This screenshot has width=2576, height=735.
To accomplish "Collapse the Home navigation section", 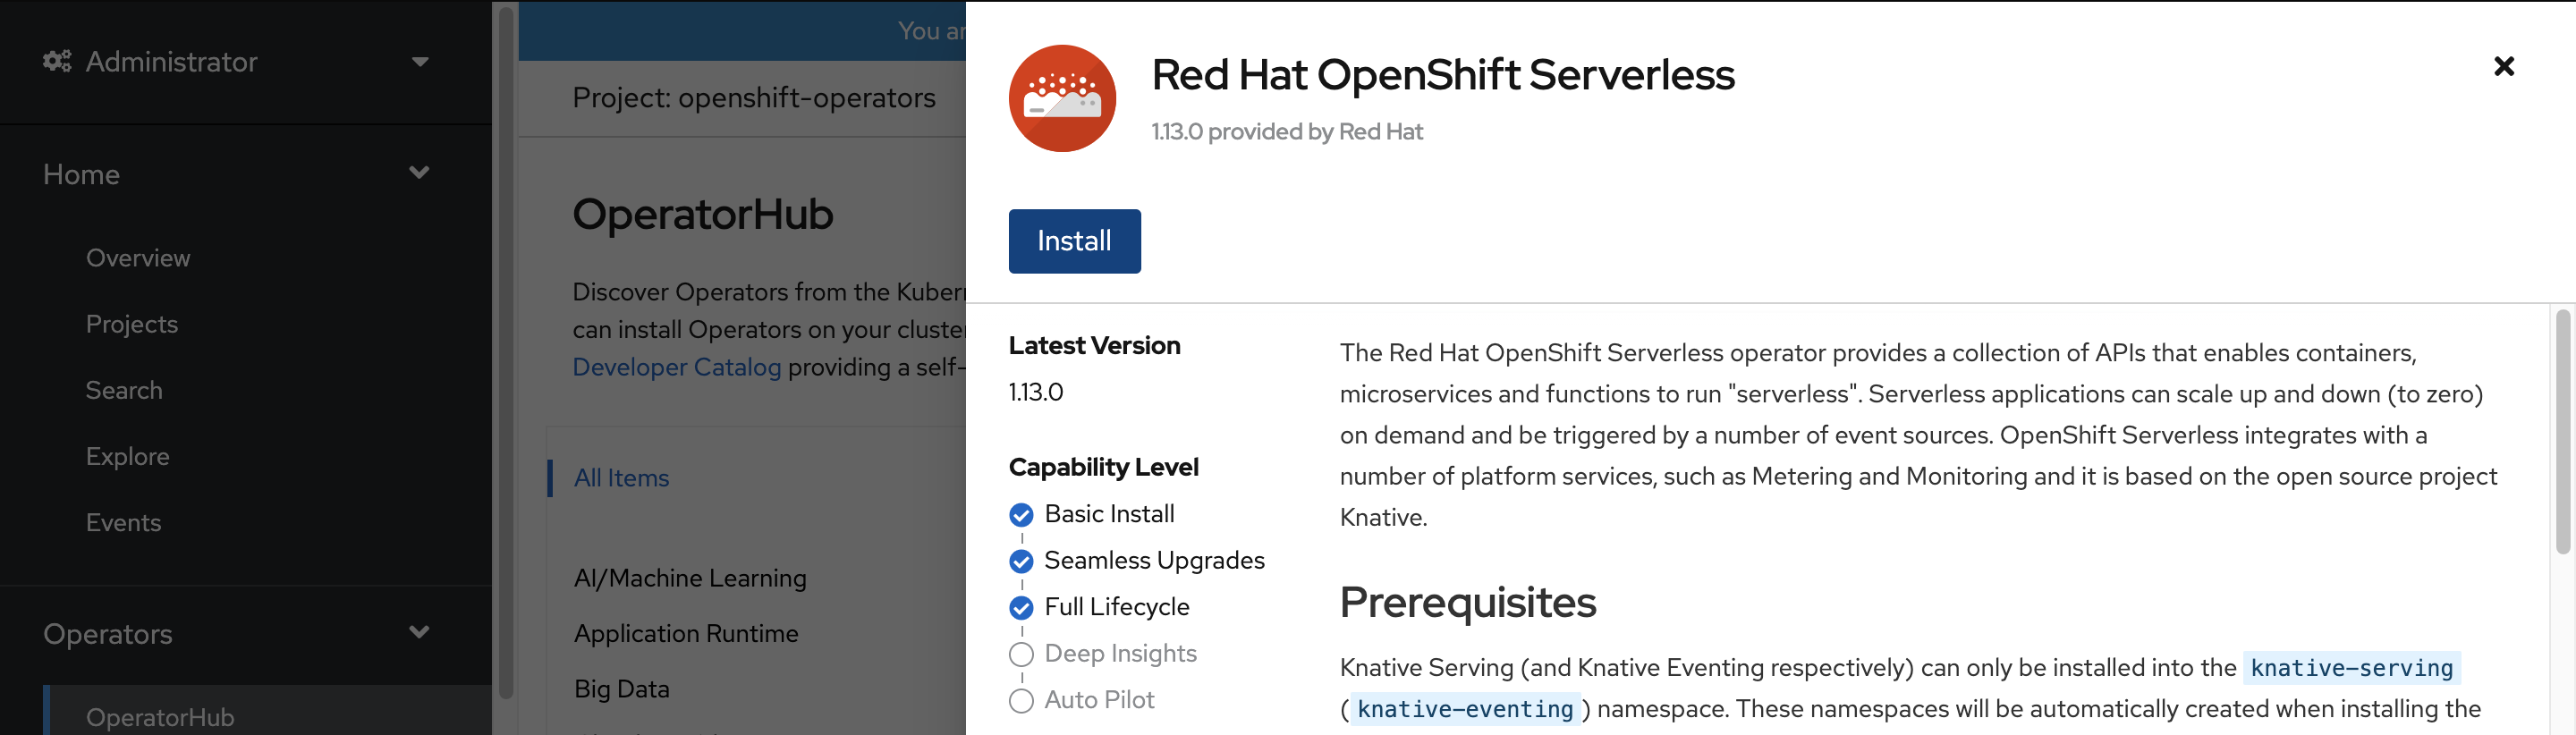I will pyautogui.click(x=419, y=173).
